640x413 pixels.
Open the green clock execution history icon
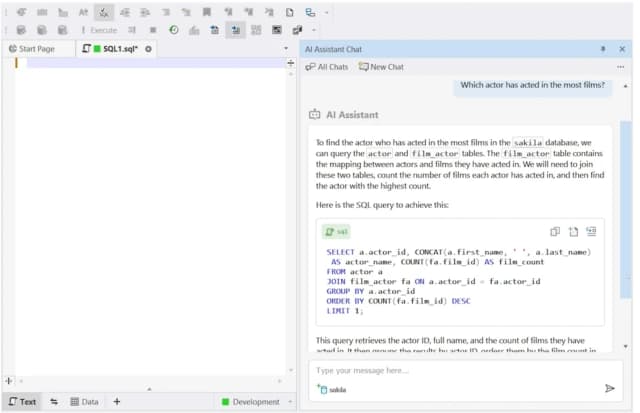[174, 30]
